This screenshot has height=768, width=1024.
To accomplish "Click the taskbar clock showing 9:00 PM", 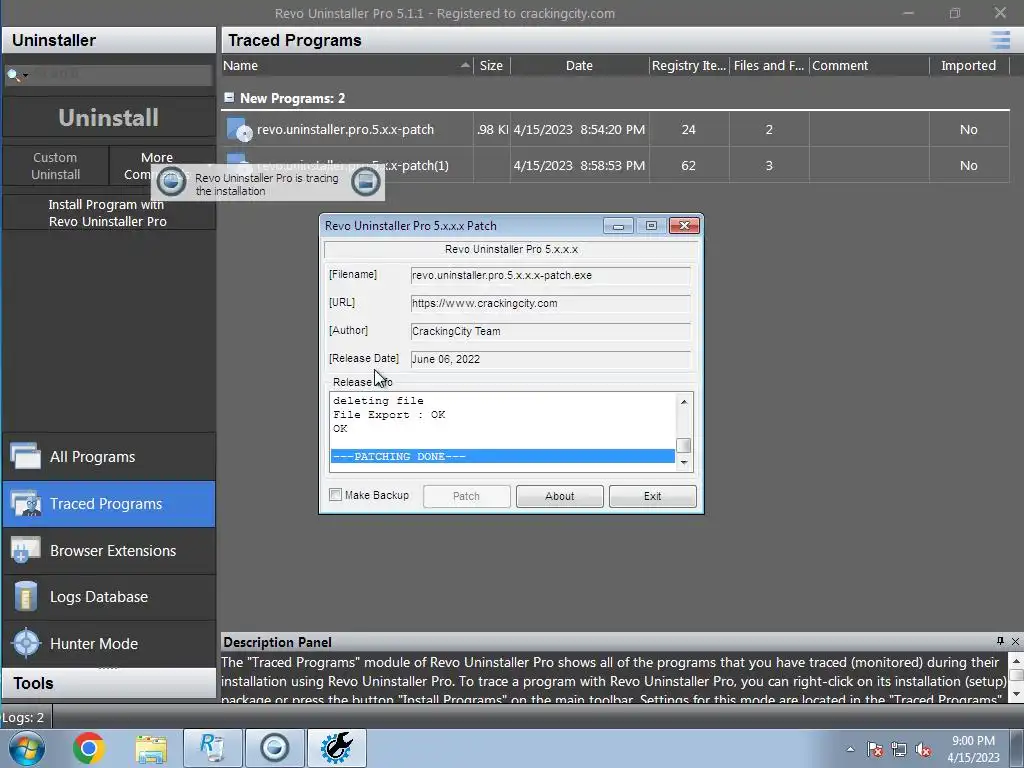I will click(973, 749).
